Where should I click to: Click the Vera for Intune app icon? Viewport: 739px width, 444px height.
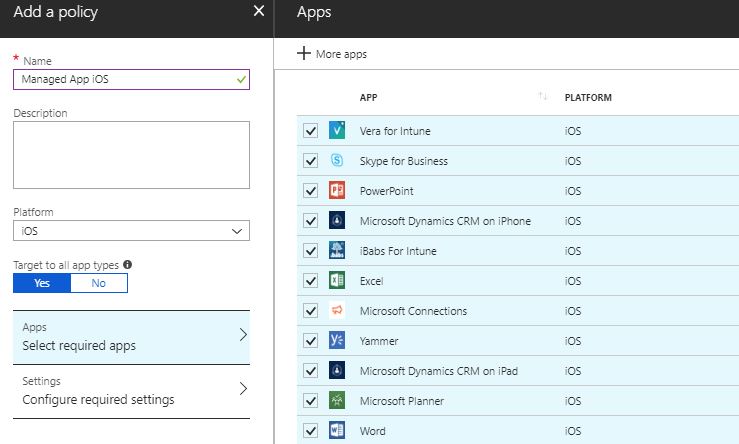tap(337, 131)
